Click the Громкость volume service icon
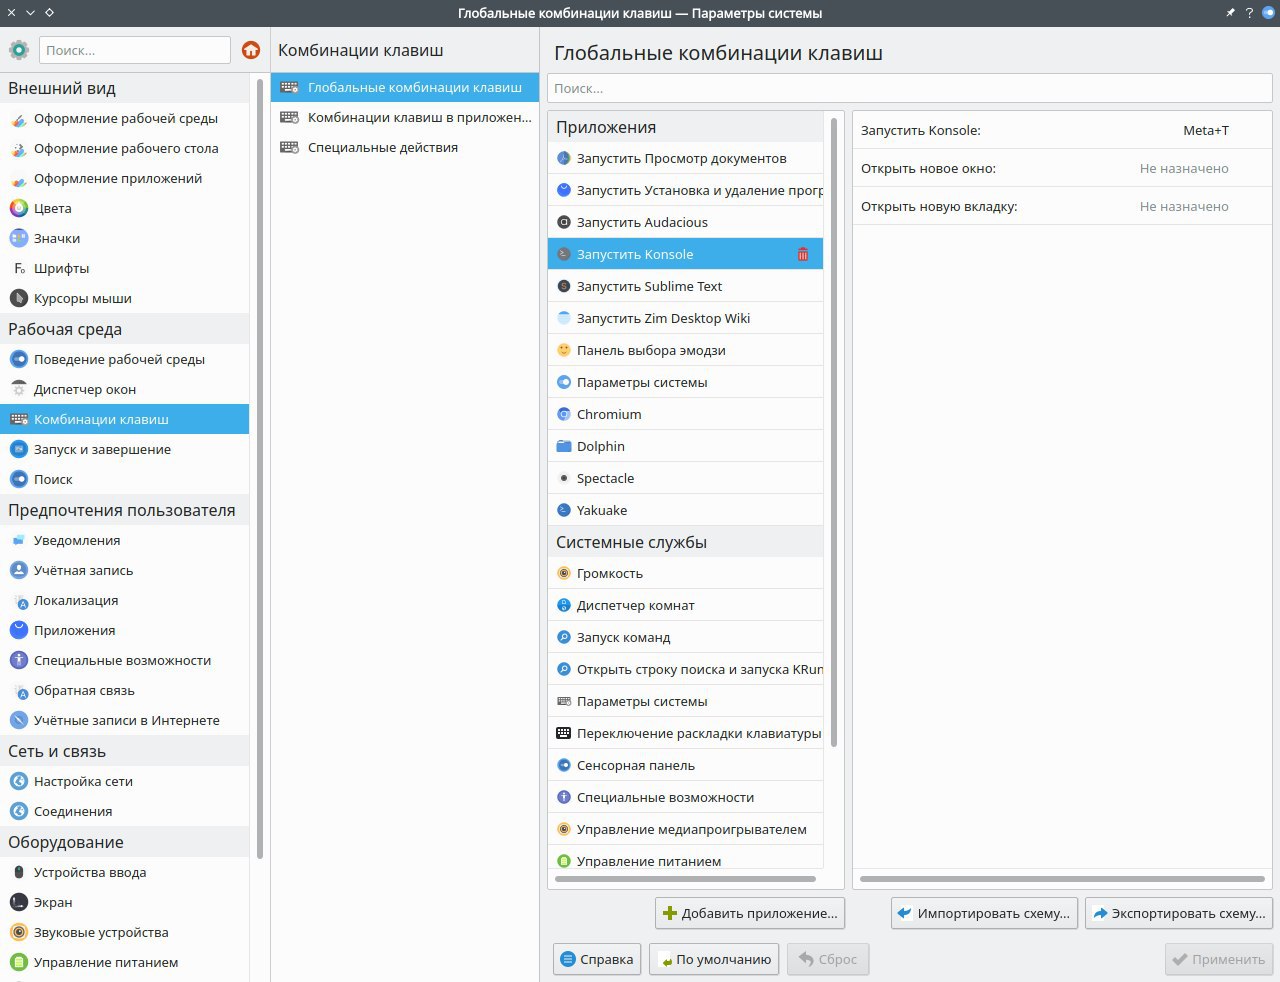 point(564,573)
